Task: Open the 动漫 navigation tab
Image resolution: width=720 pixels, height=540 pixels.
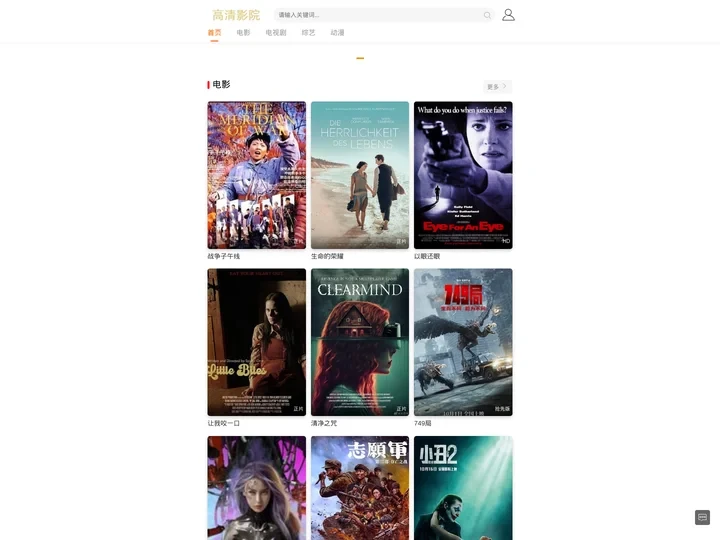Action: coord(338,33)
